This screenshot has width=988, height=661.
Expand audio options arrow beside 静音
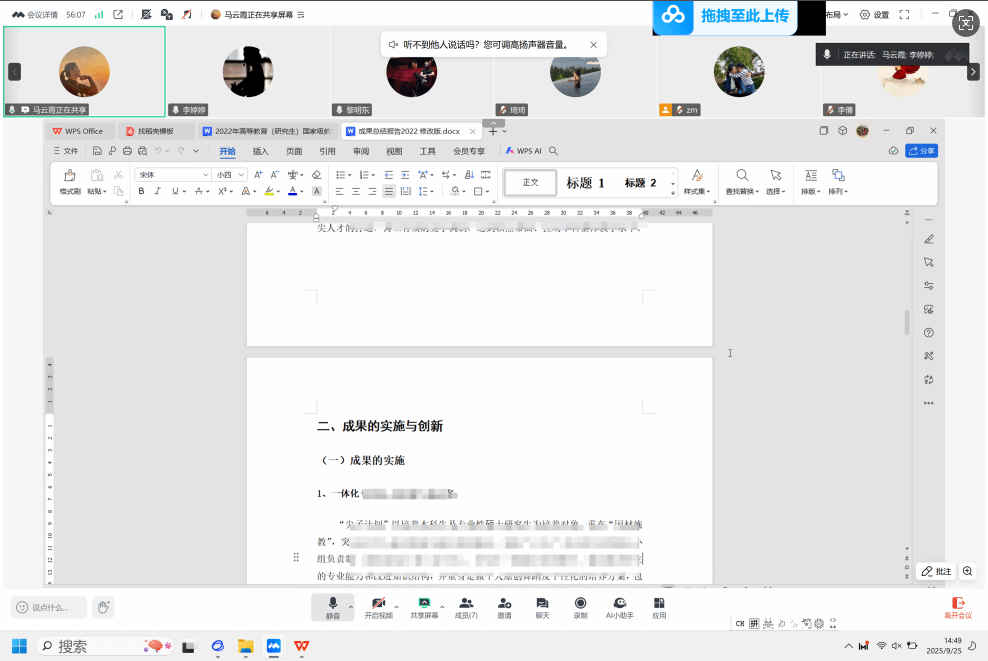tap(350, 606)
